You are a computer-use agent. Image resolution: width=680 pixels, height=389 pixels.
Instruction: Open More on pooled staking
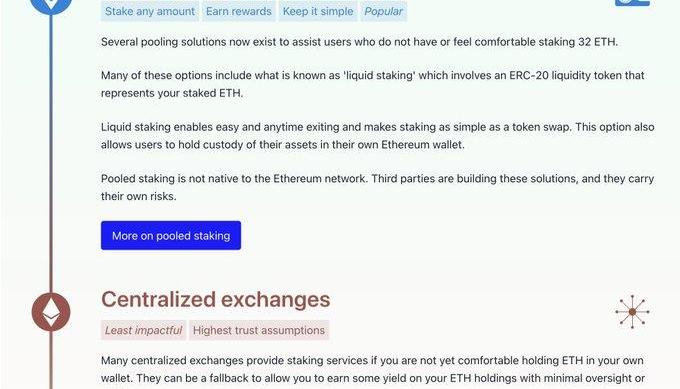[171, 235]
